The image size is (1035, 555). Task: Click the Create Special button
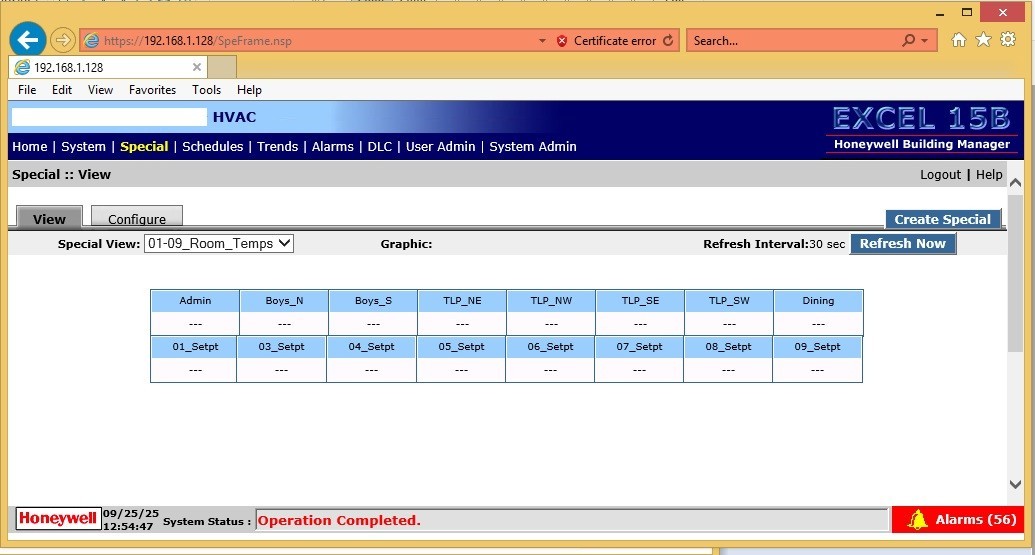[x=943, y=219]
